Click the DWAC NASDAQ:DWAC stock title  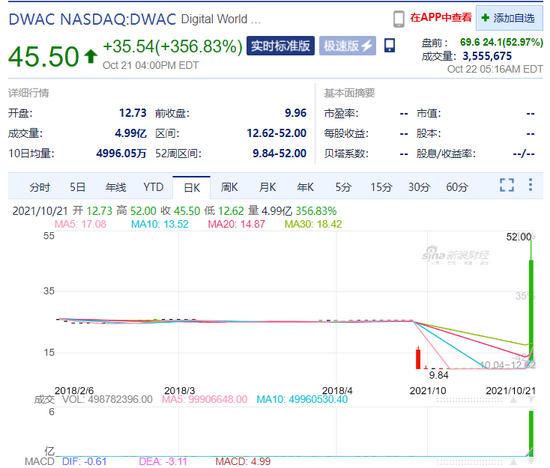coord(92,19)
